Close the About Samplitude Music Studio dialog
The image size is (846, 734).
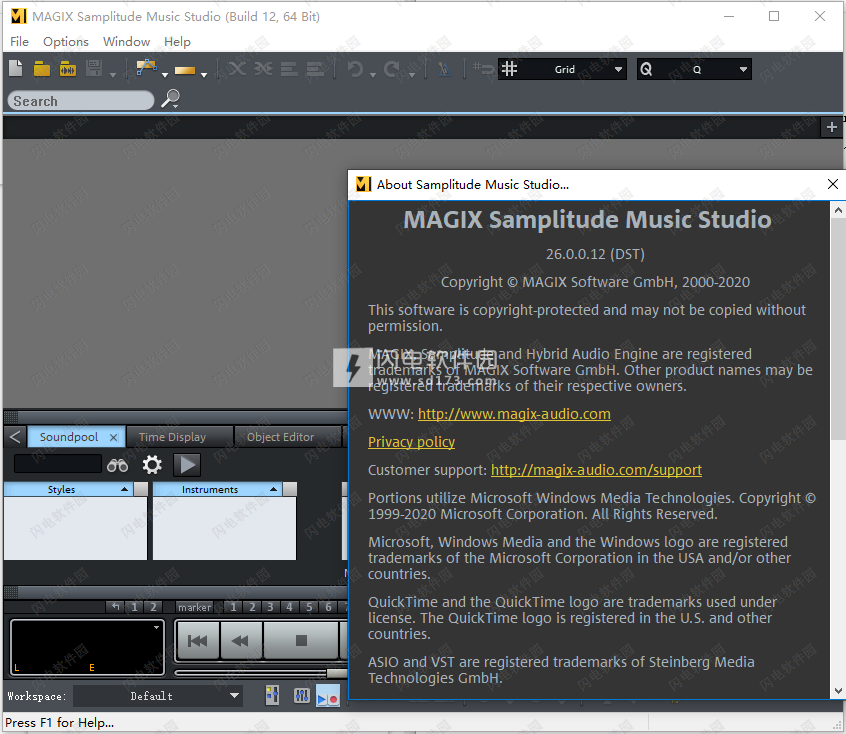coord(833,184)
